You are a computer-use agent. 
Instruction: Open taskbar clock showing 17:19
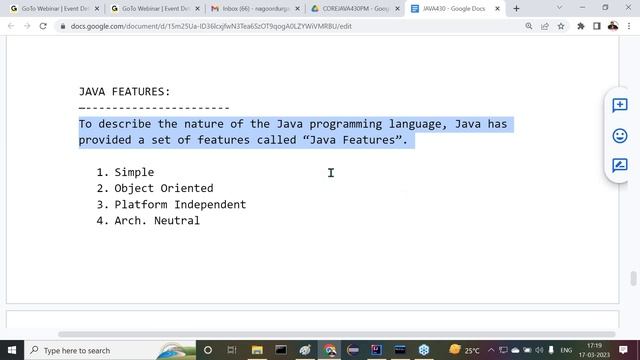point(594,350)
